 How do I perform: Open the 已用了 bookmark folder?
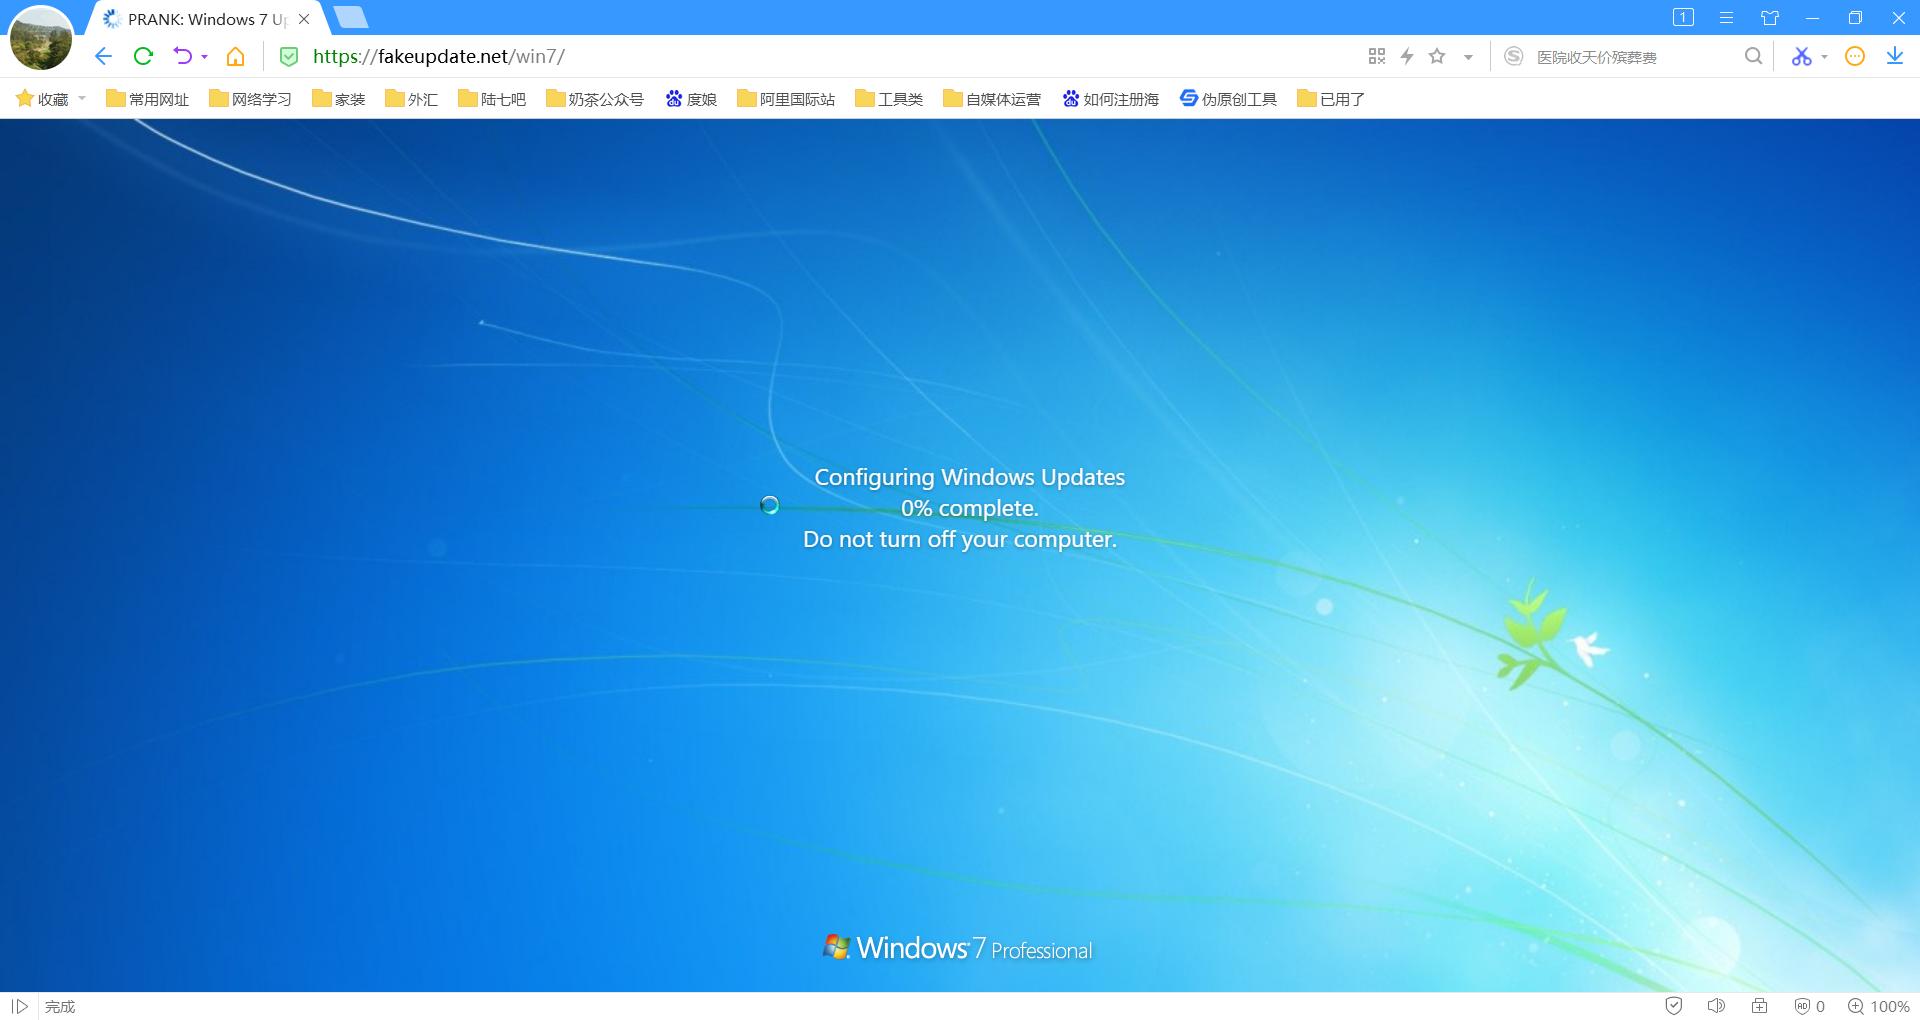pos(1331,99)
